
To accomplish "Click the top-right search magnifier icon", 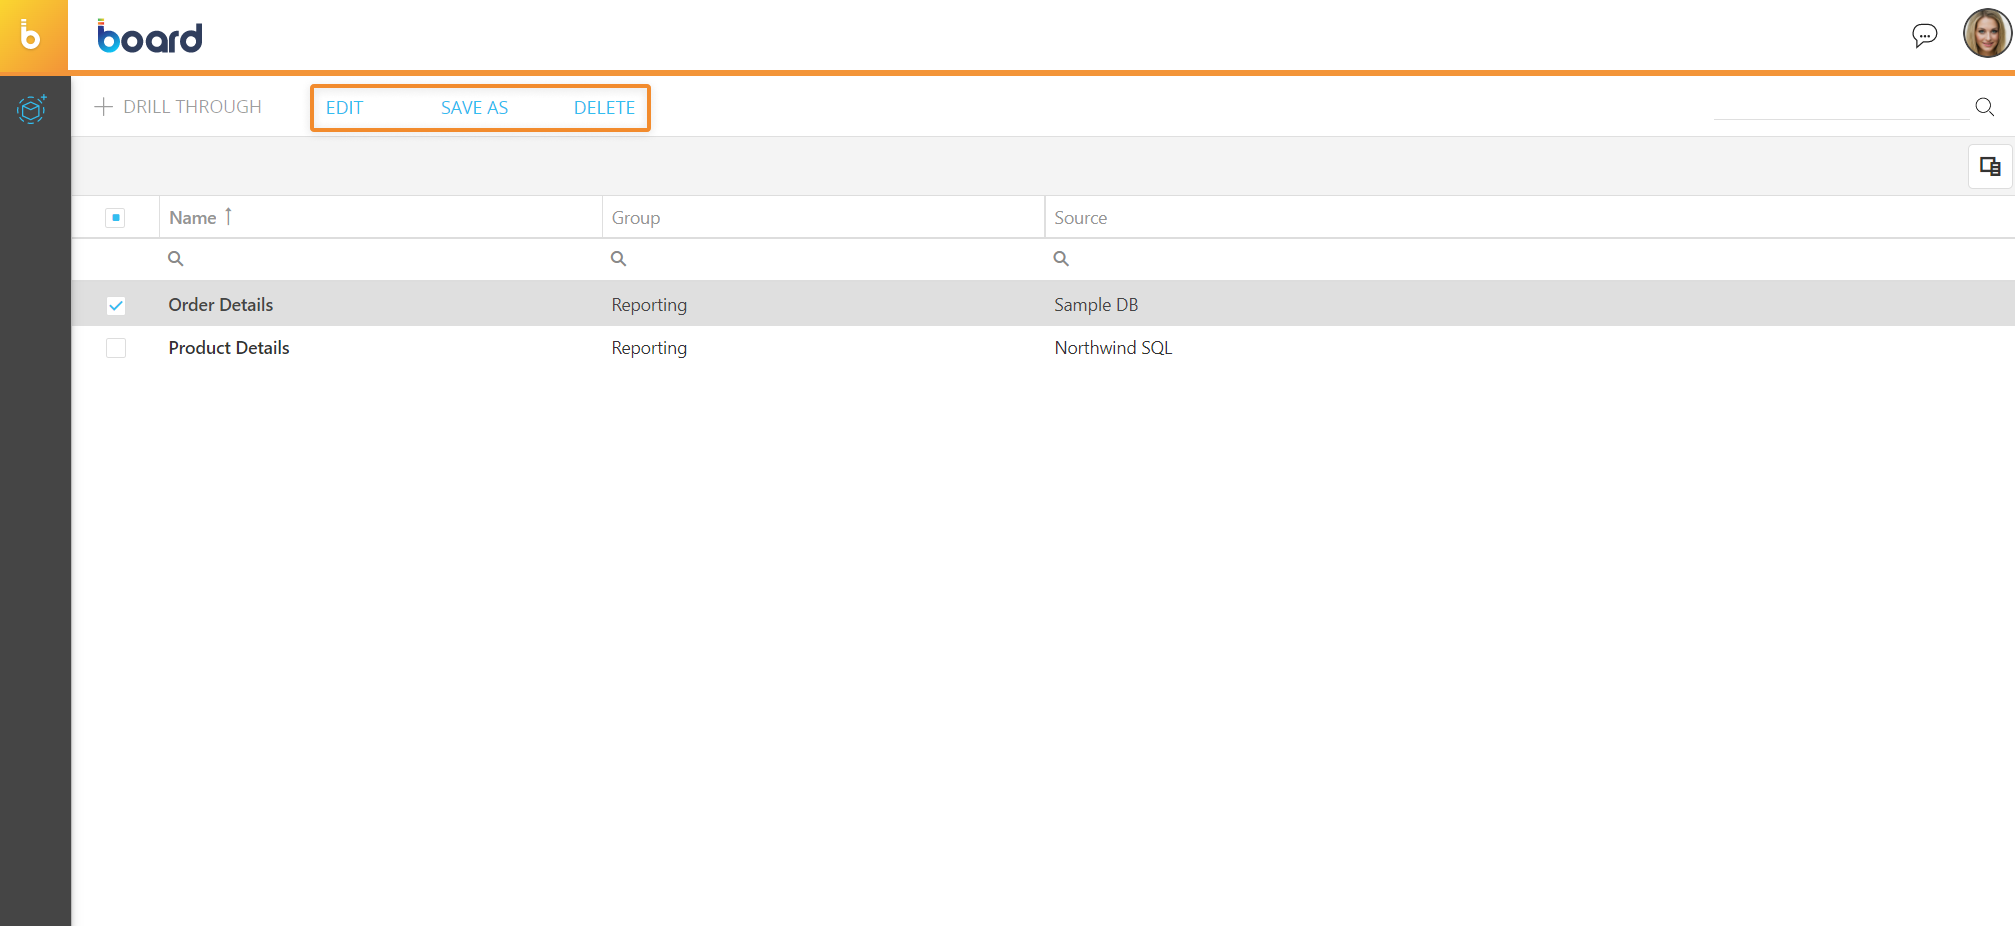I will (1985, 107).
